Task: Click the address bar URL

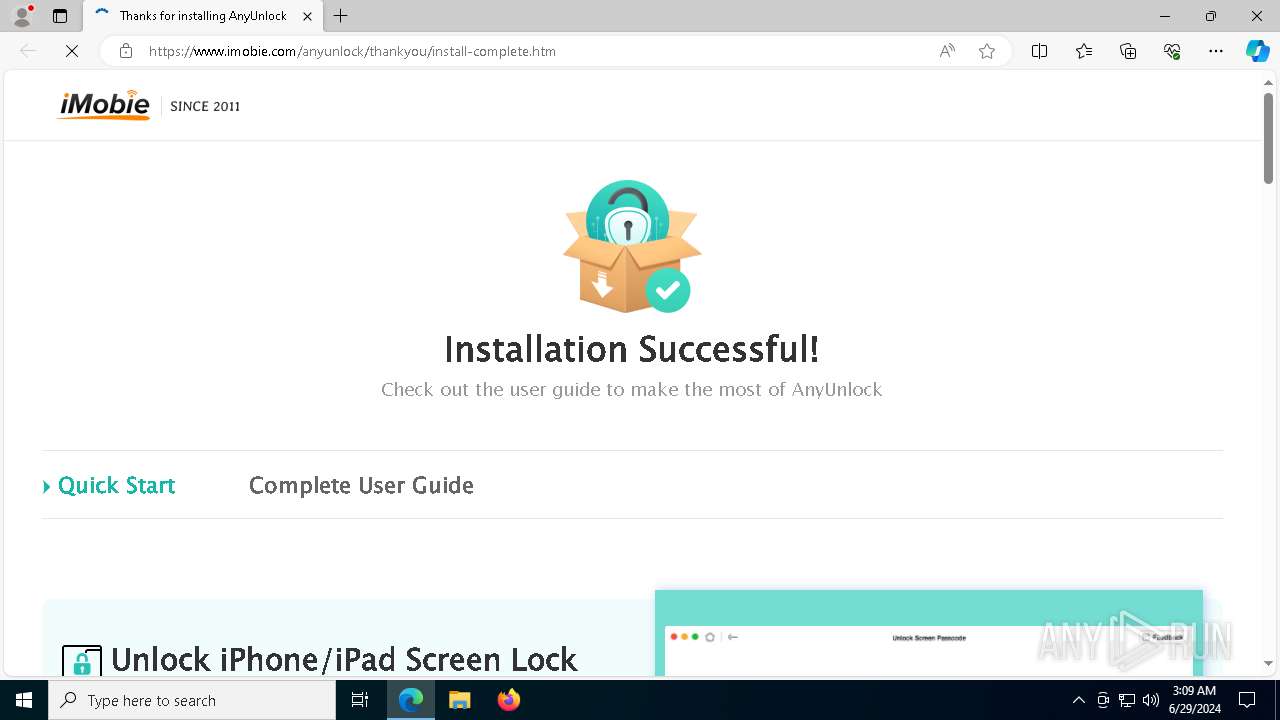Action: tap(352, 51)
